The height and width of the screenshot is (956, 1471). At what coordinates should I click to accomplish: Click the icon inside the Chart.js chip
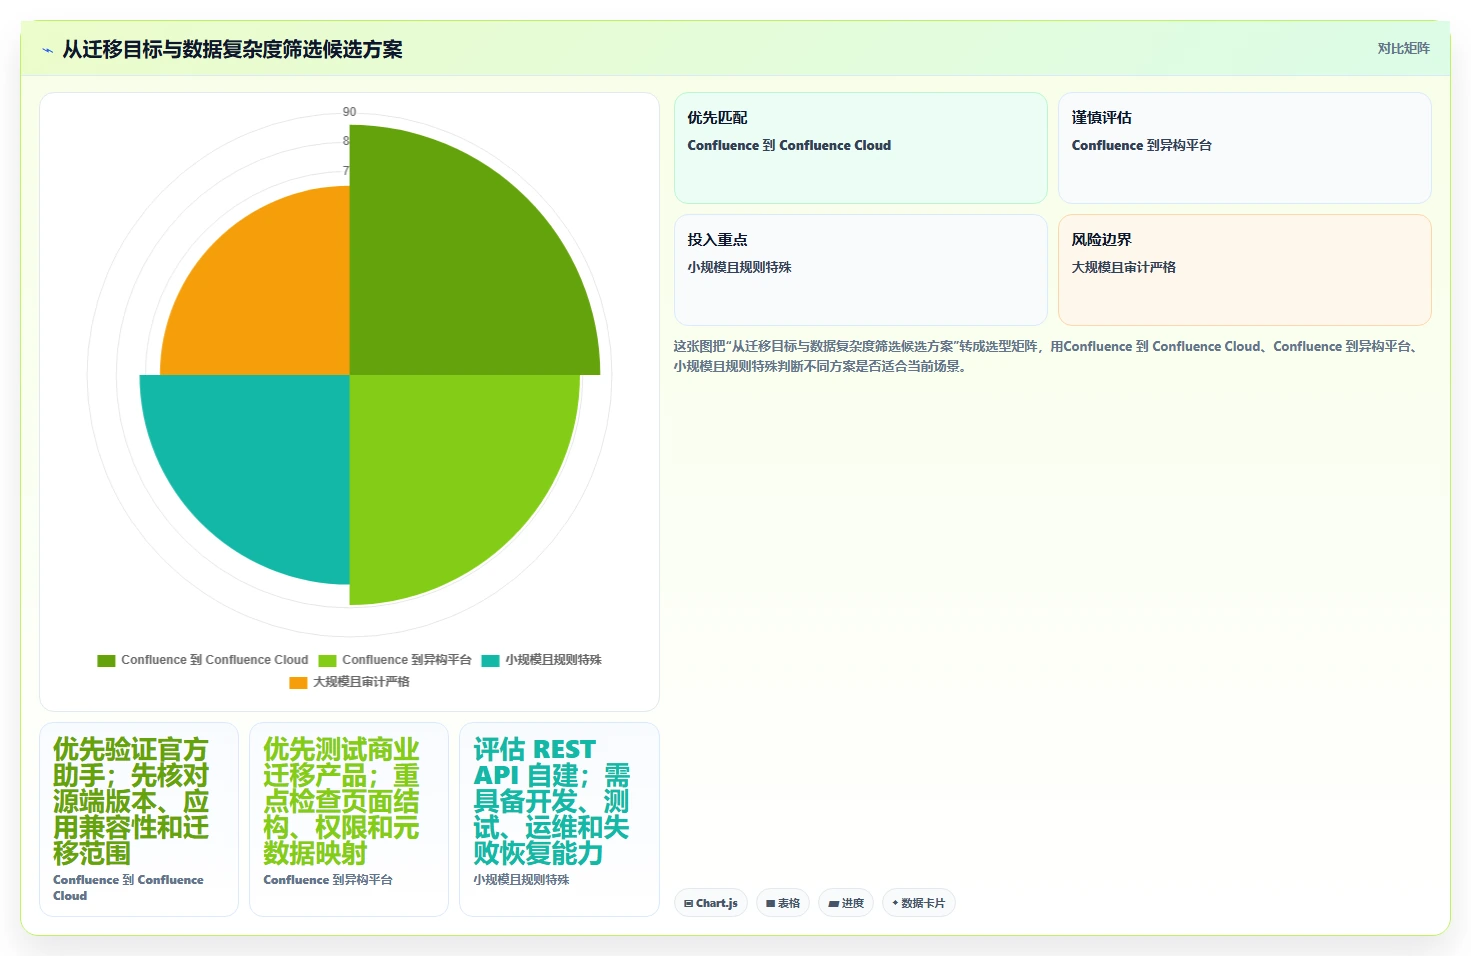688,903
